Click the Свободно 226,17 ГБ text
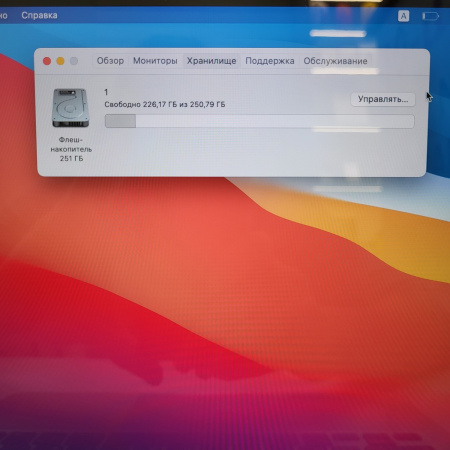 point(140,104)
